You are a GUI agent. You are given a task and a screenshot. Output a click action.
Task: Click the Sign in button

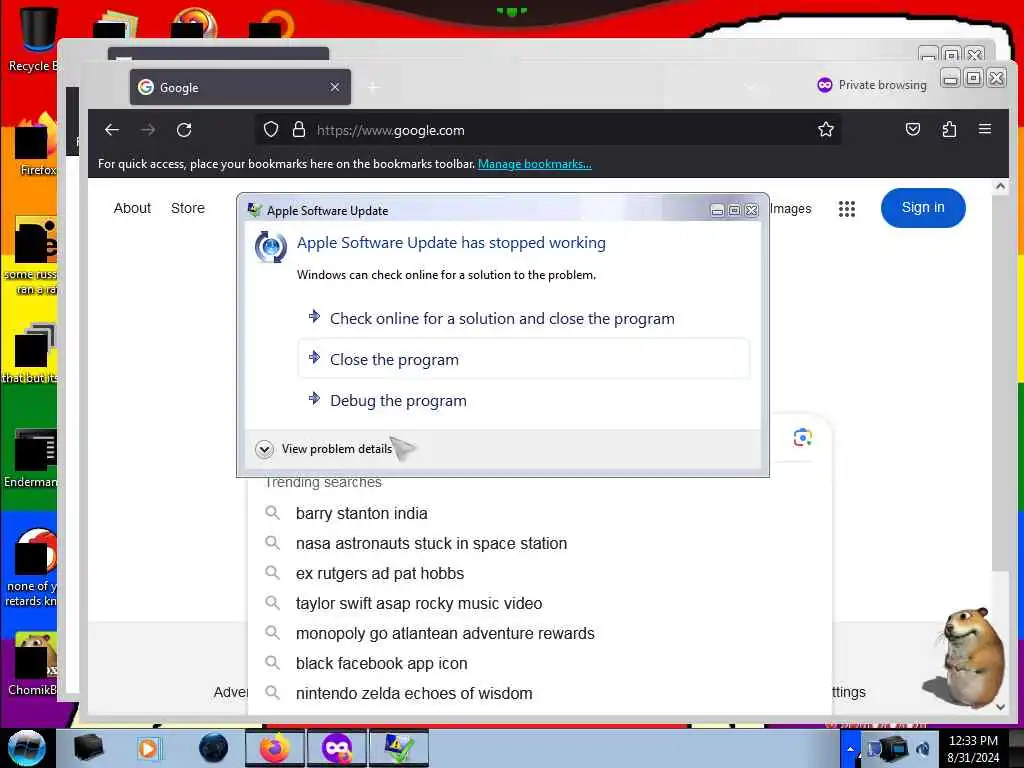pyautogui.click(x=923, y=208)
